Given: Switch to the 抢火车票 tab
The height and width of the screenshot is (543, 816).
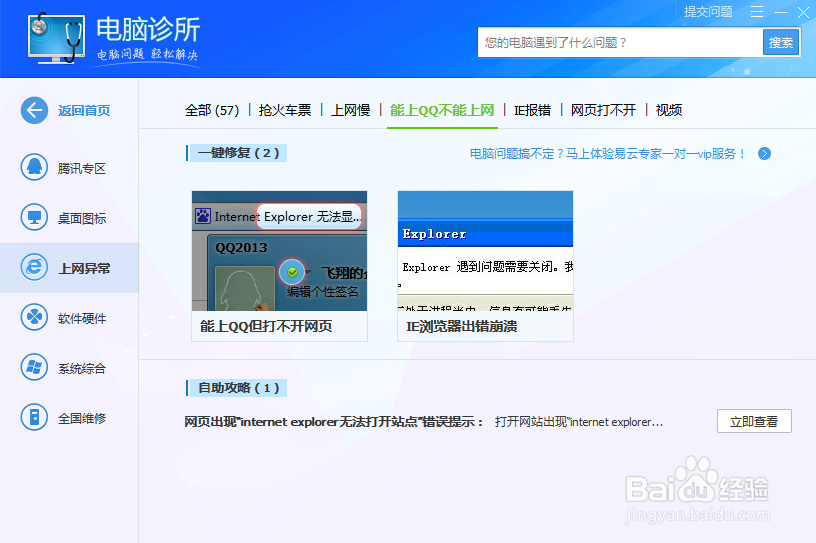Looking at the screenshot, I should [x=285, y=110].
